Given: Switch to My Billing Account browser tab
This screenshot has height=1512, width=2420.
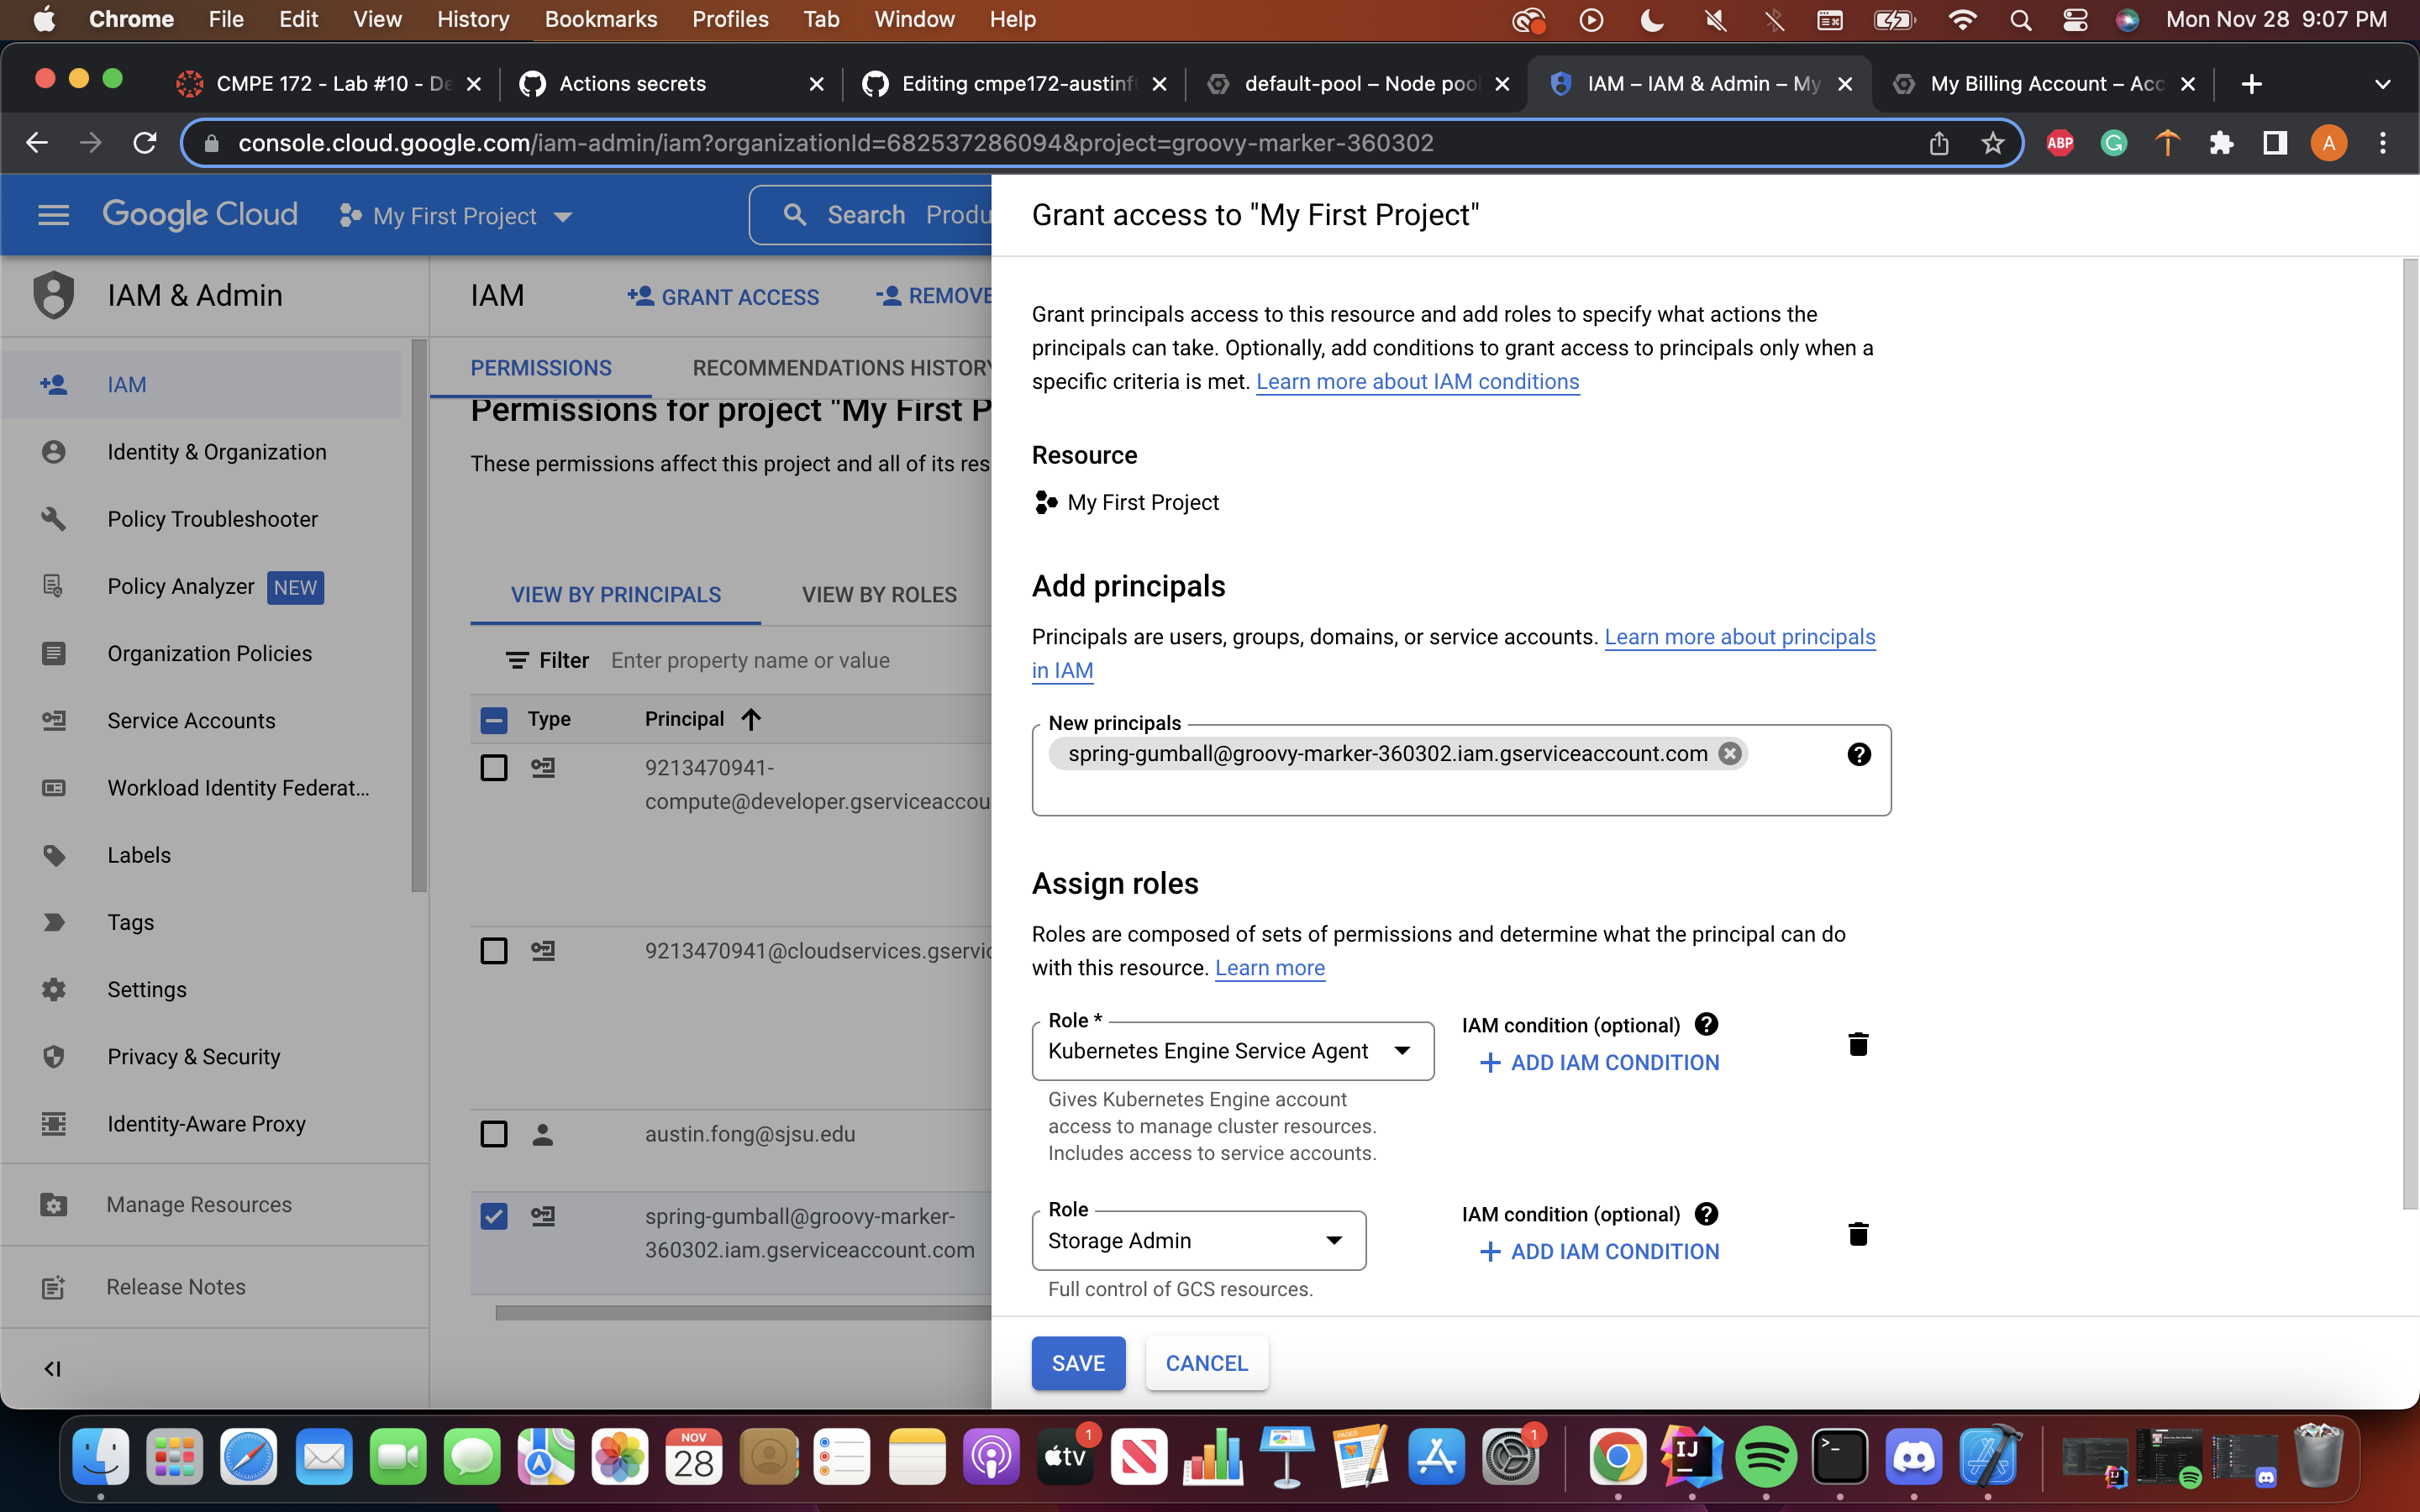Looking at the screenshot, I should 2044,84.
